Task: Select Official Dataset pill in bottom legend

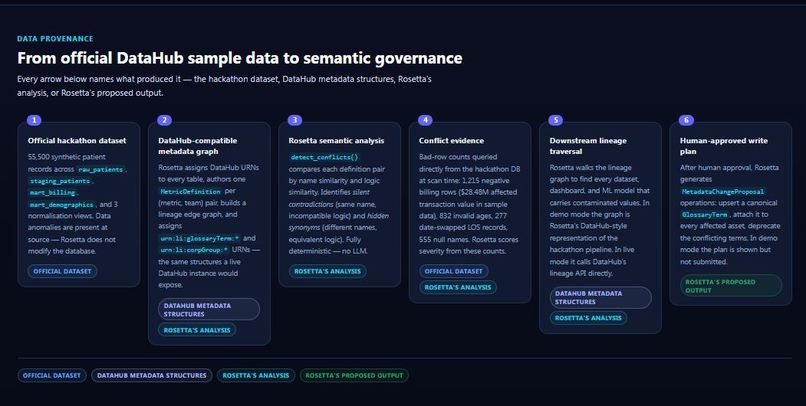Action: coord(52,376)
